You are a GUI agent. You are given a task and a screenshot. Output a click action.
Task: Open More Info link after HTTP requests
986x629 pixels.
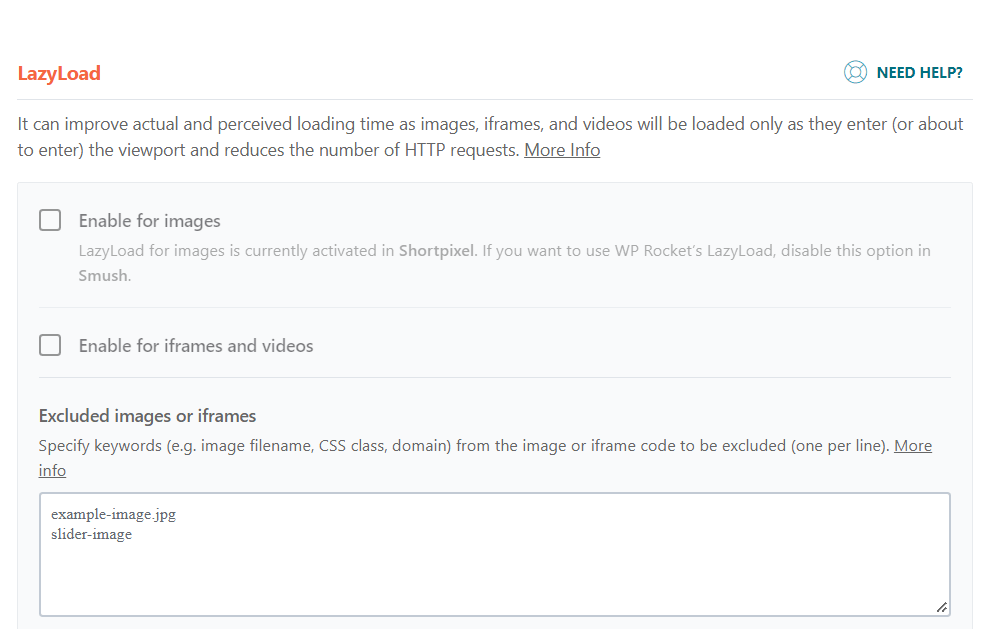click(562, 150)
